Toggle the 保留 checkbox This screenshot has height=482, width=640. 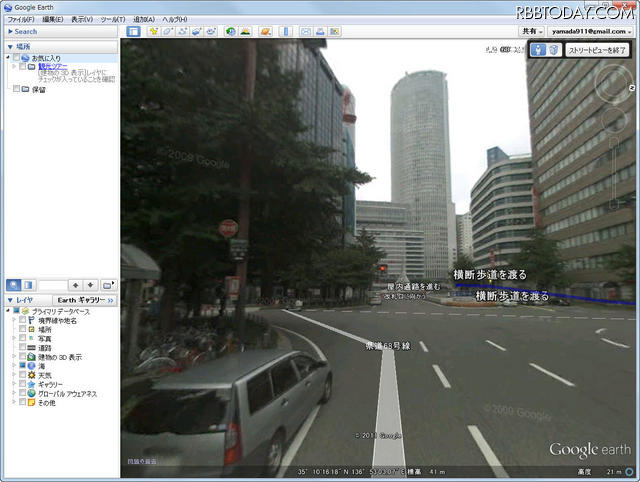click(16, 89)
